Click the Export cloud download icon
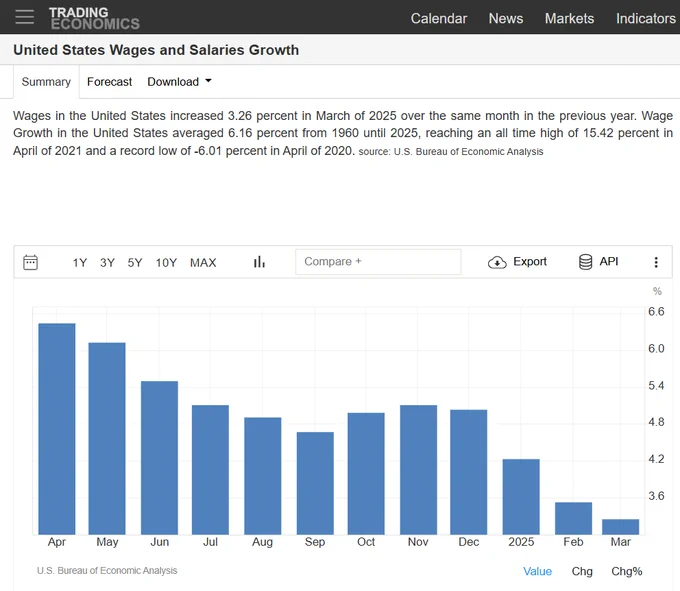Screen dimensions: 680x591 (x=497, y=262)
